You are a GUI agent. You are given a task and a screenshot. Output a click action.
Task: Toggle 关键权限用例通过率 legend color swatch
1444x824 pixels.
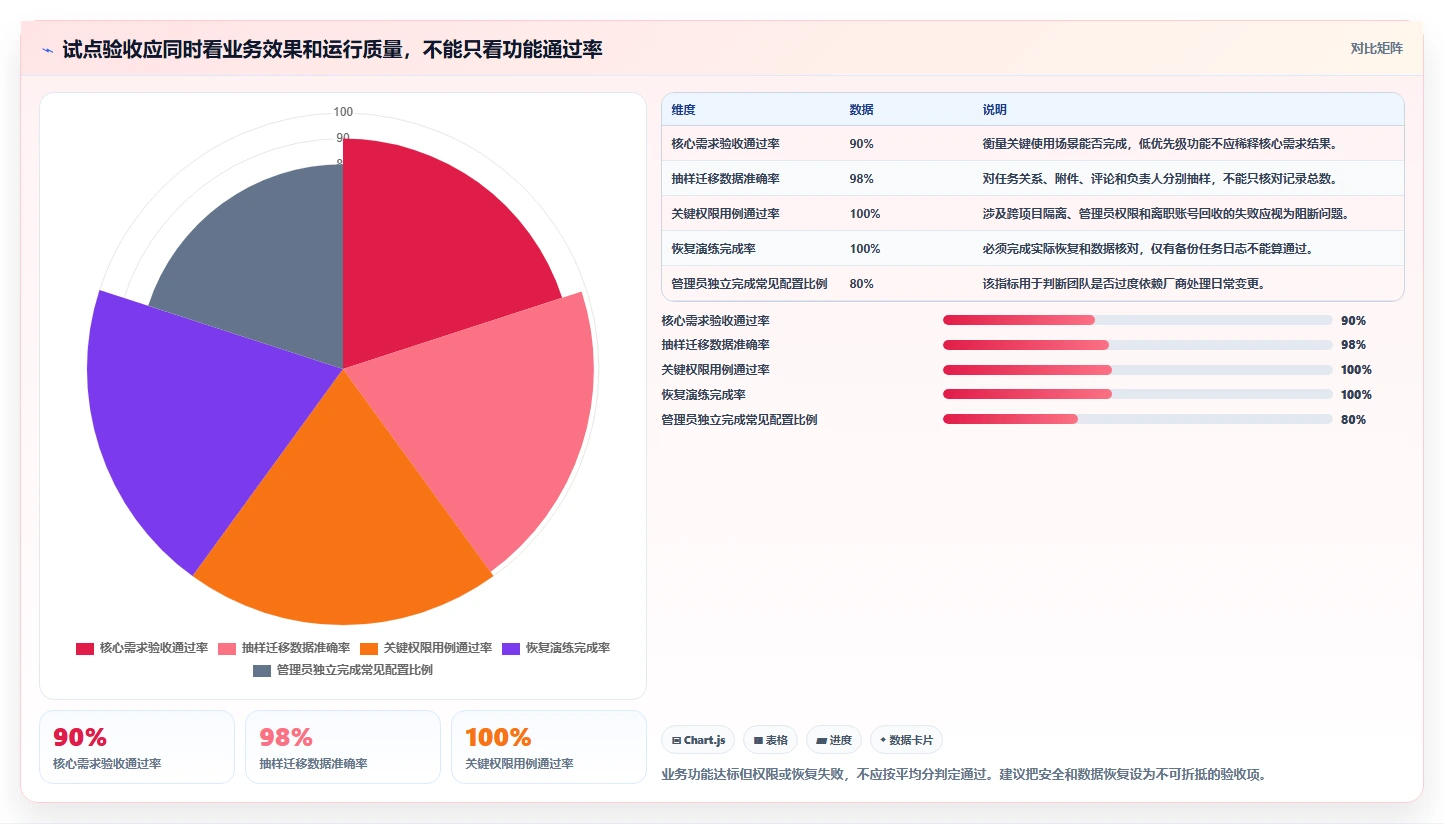click(x=369, y=648)
